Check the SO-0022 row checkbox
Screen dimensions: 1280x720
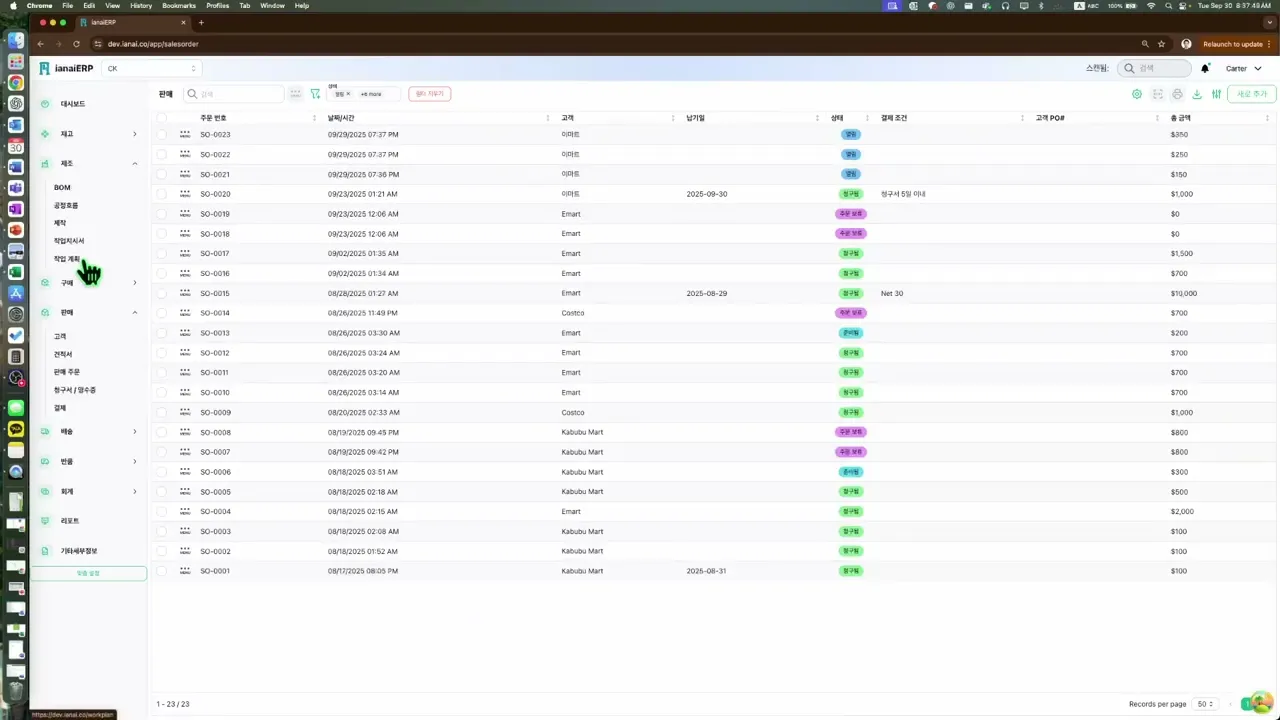tap(162, 154)
